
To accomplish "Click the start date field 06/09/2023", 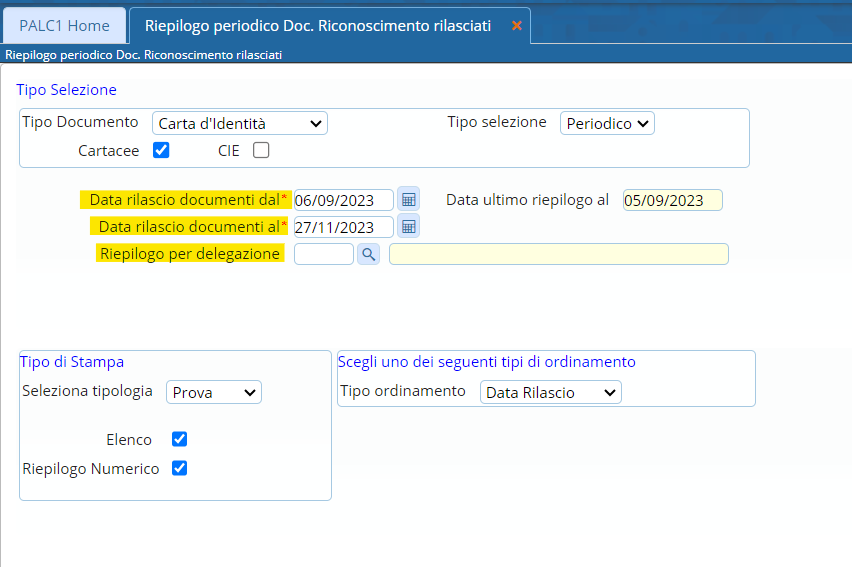I will [x=343, y=200].
